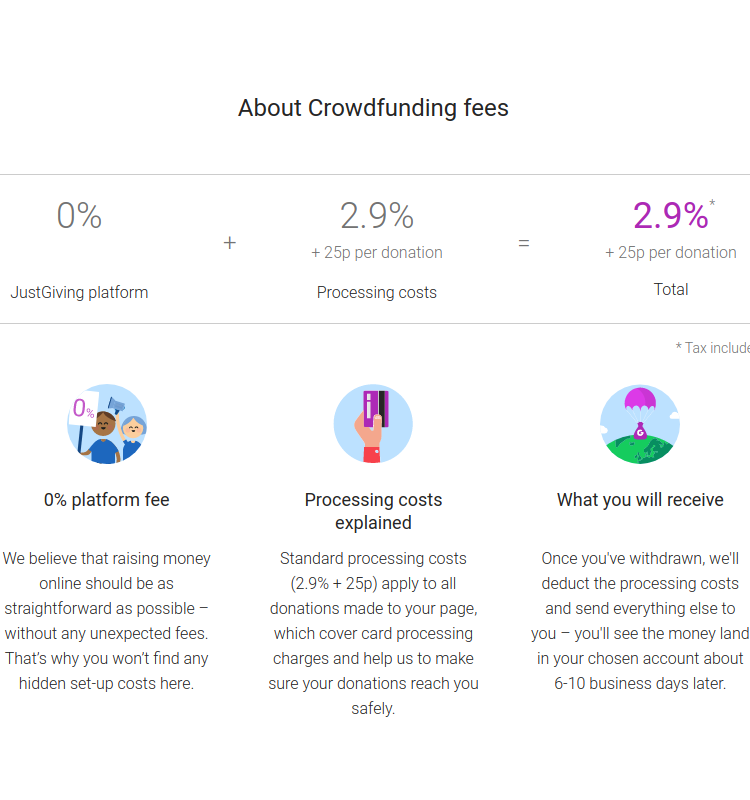Click the What you will receive heading
750x800 pixels.
pos(640,500)
